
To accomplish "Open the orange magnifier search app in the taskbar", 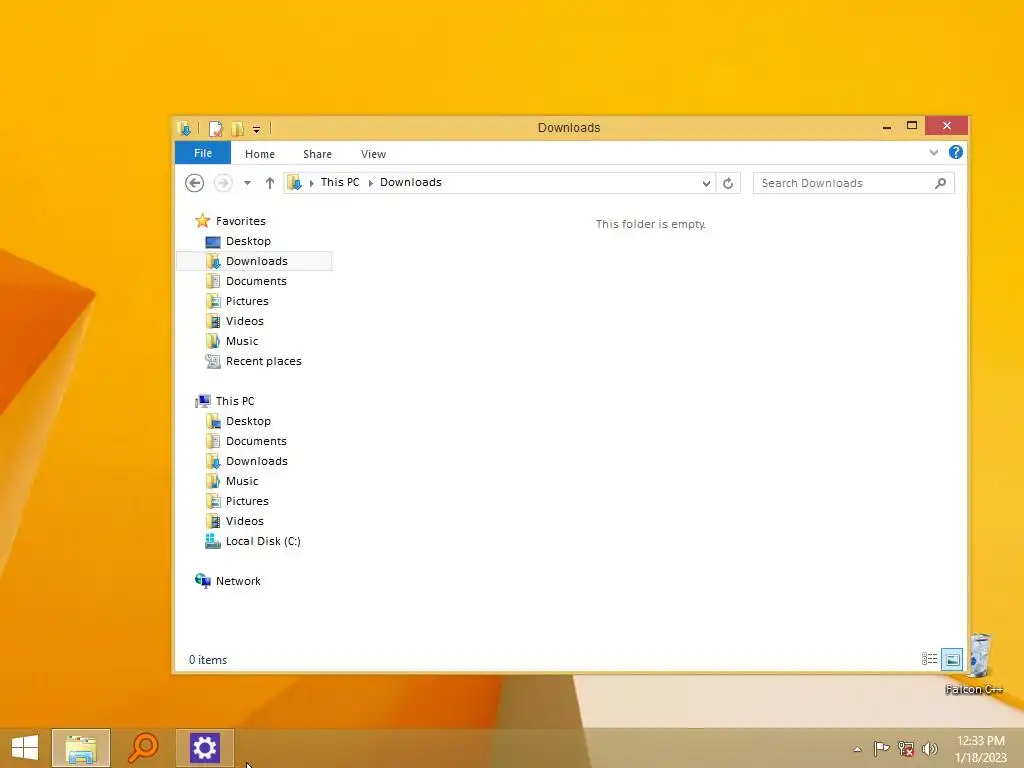I will pyautogui.click(x=143, y=748).
